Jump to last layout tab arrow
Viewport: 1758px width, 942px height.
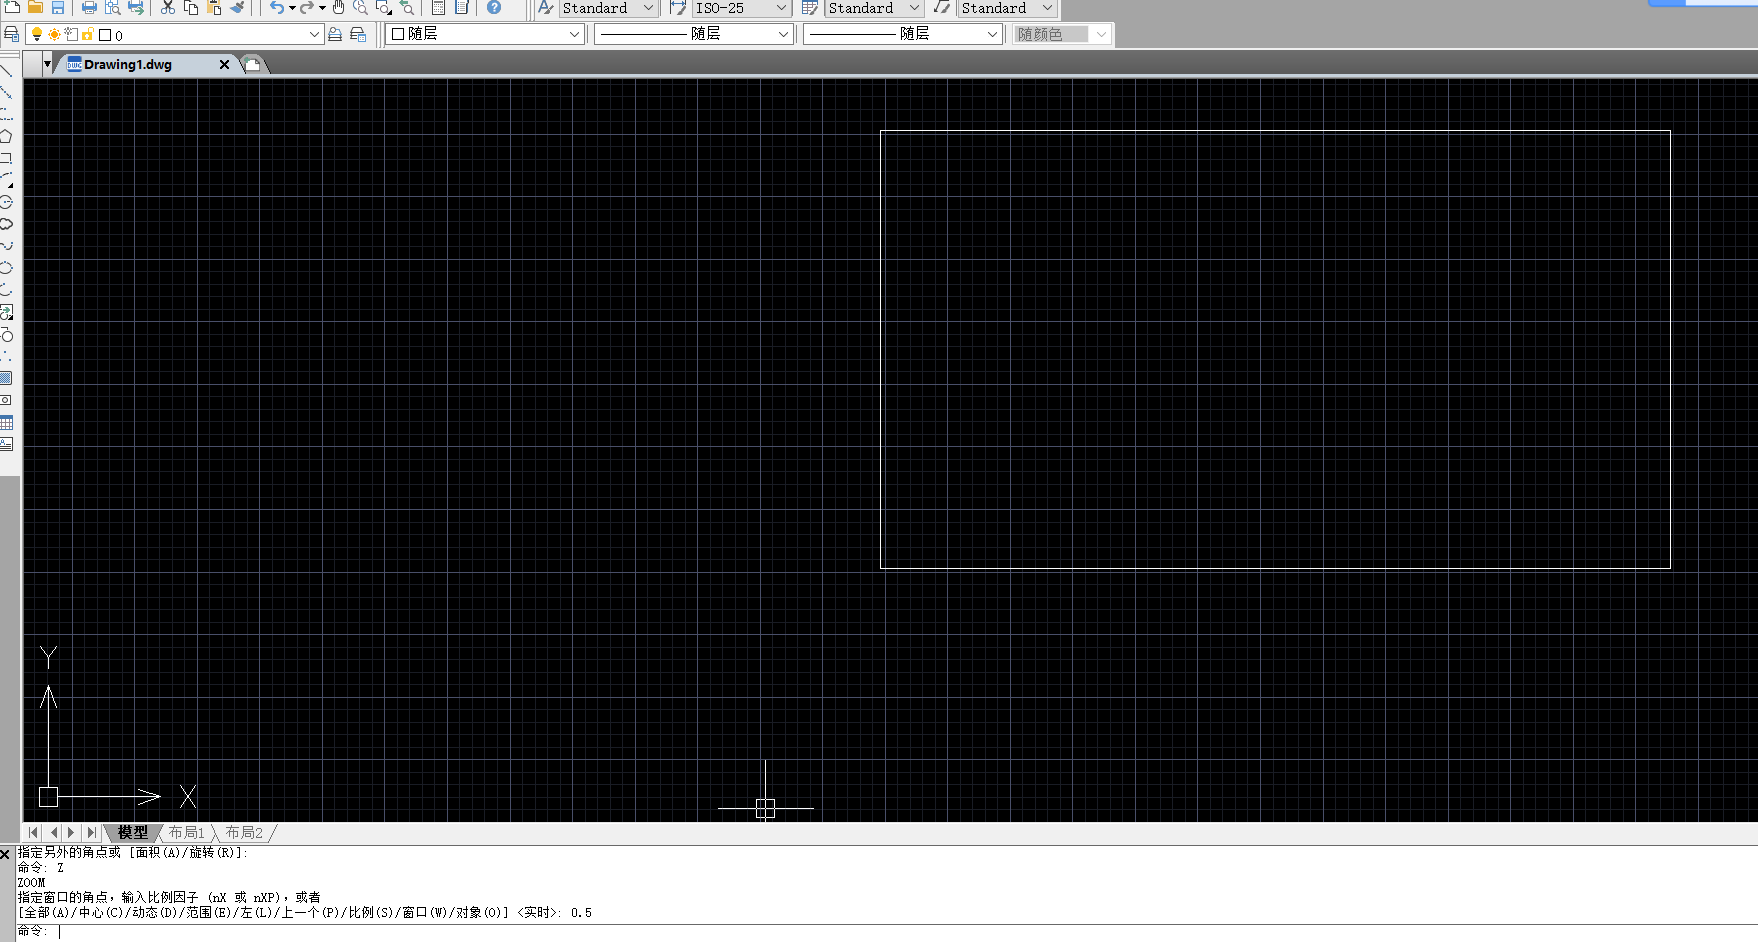[91, 832]
